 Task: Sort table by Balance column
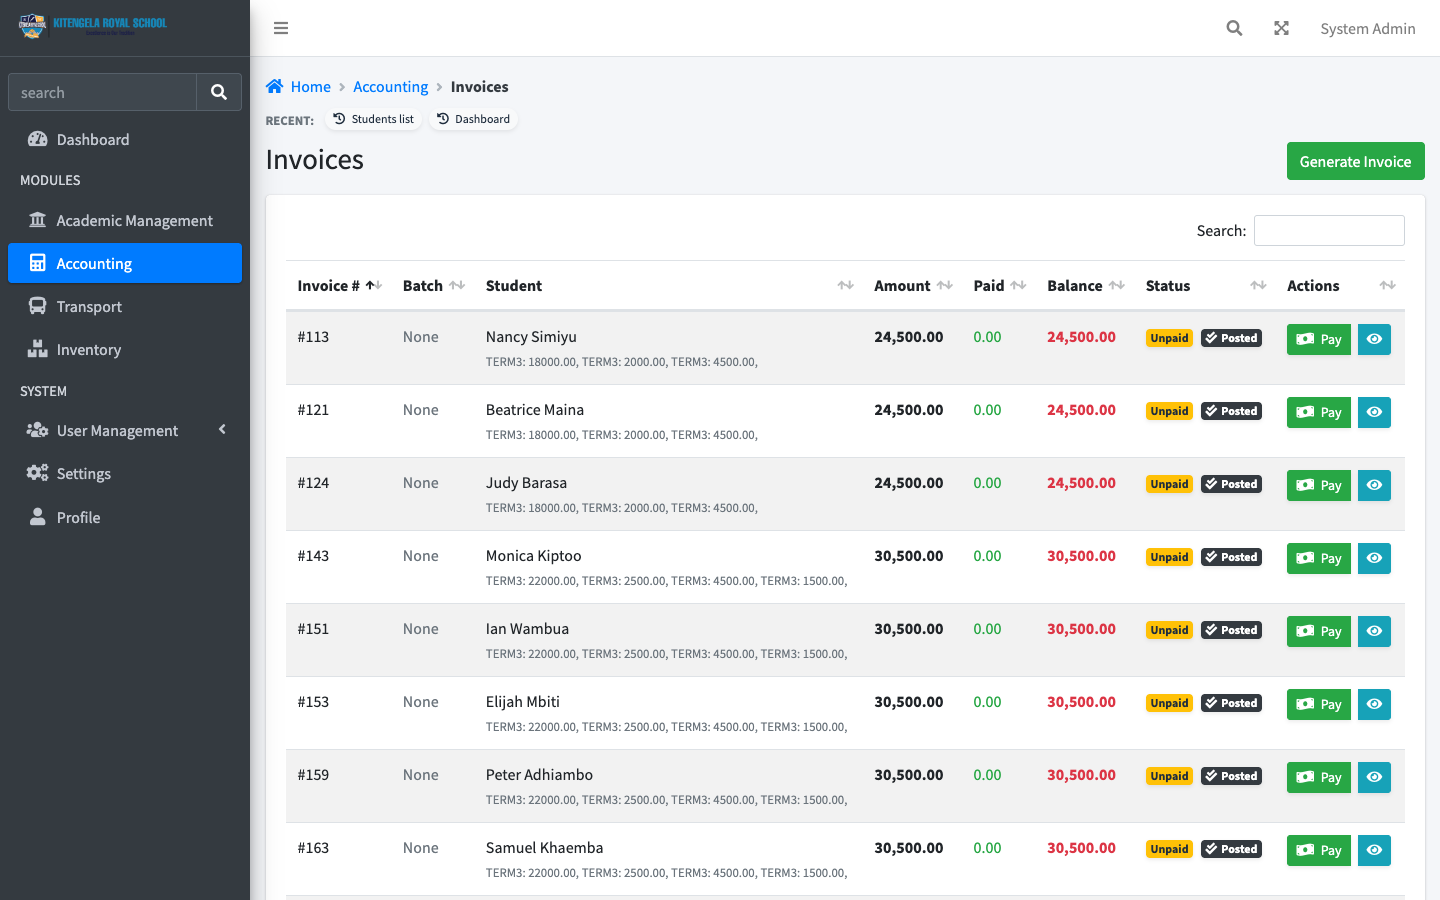pyautogui.click(x=1084, y=286)
